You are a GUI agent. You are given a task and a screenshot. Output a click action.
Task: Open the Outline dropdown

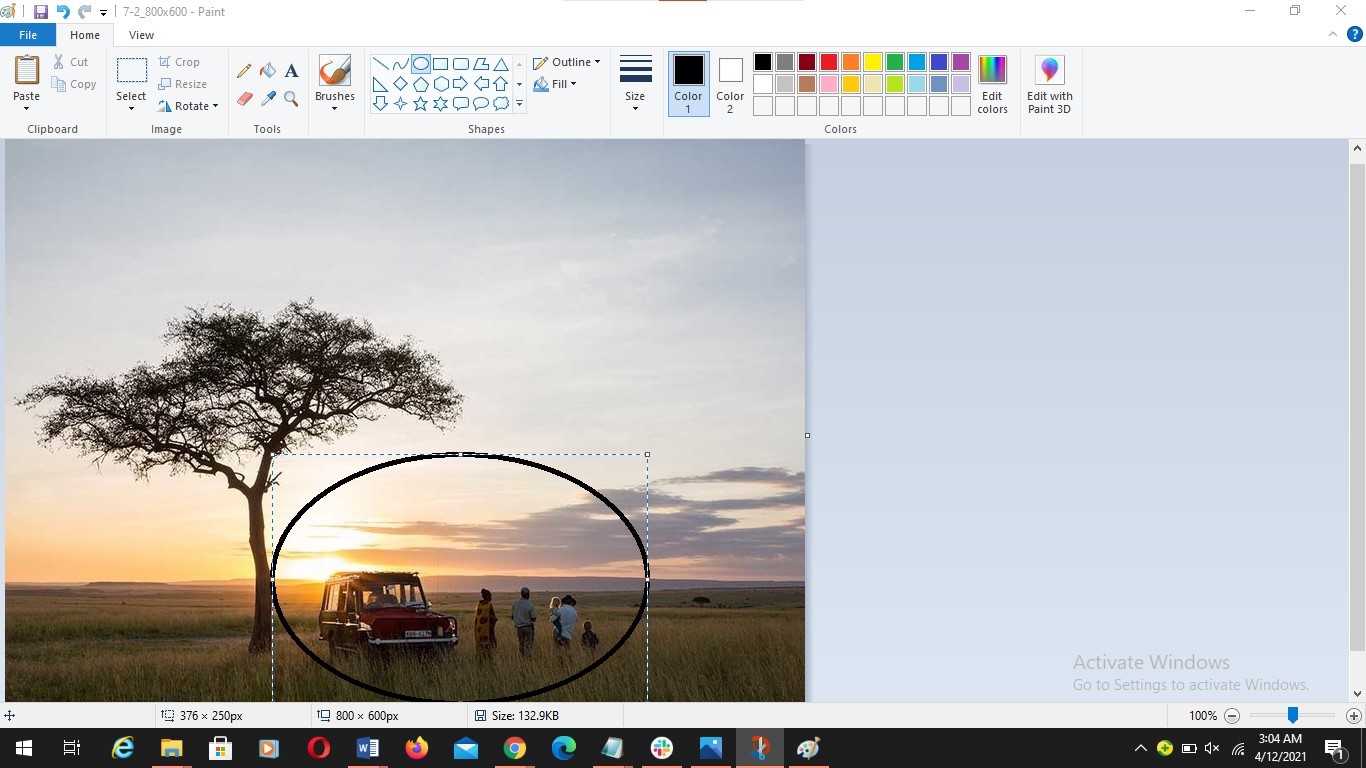[x=568, y=61]
